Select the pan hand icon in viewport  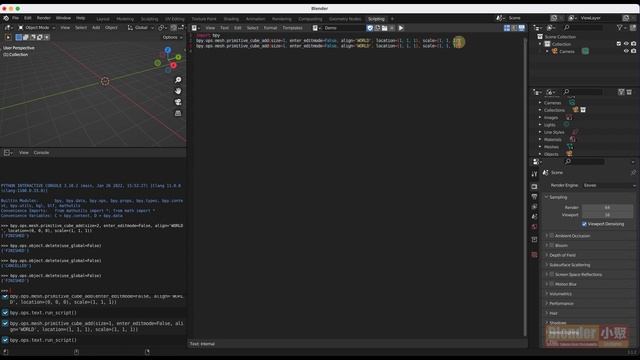[x=178, y=91]
